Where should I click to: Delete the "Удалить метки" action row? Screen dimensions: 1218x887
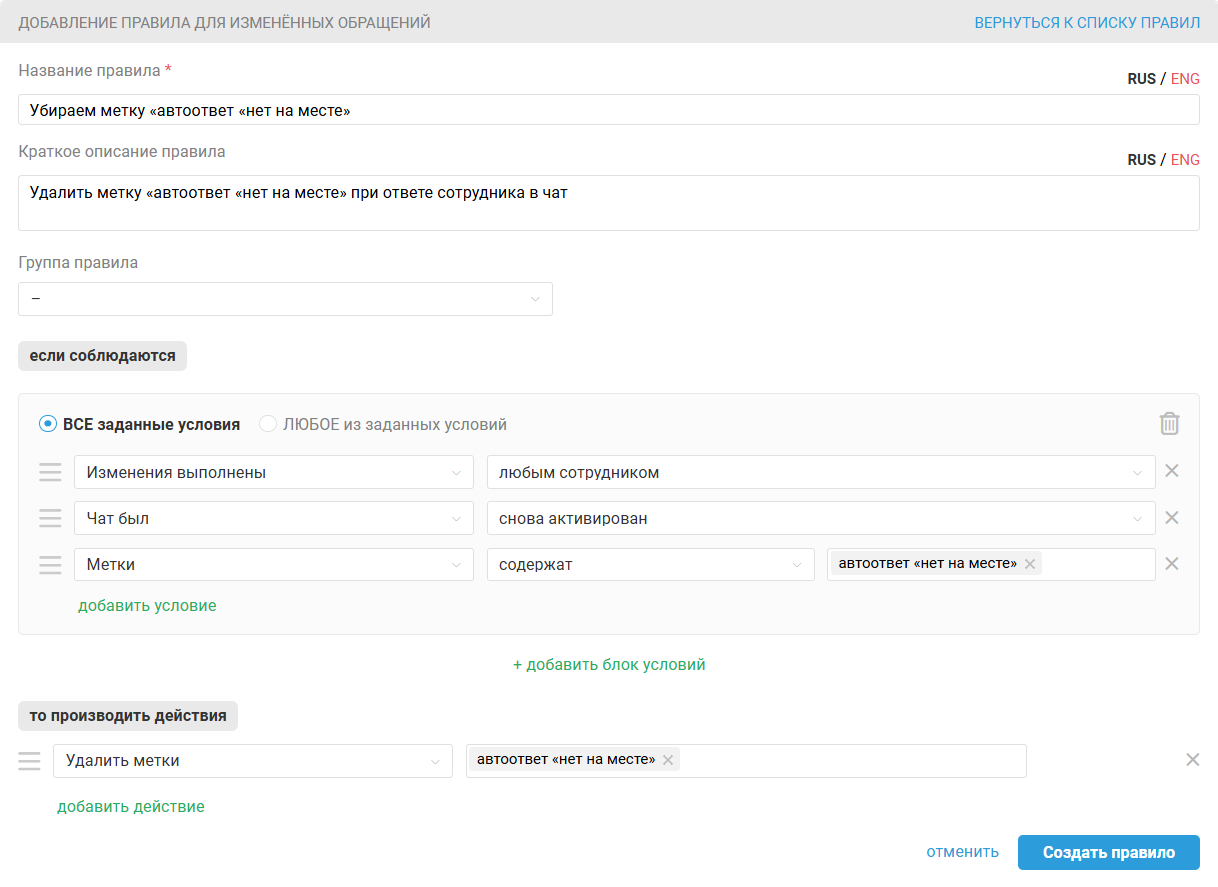click(1192, 760)
